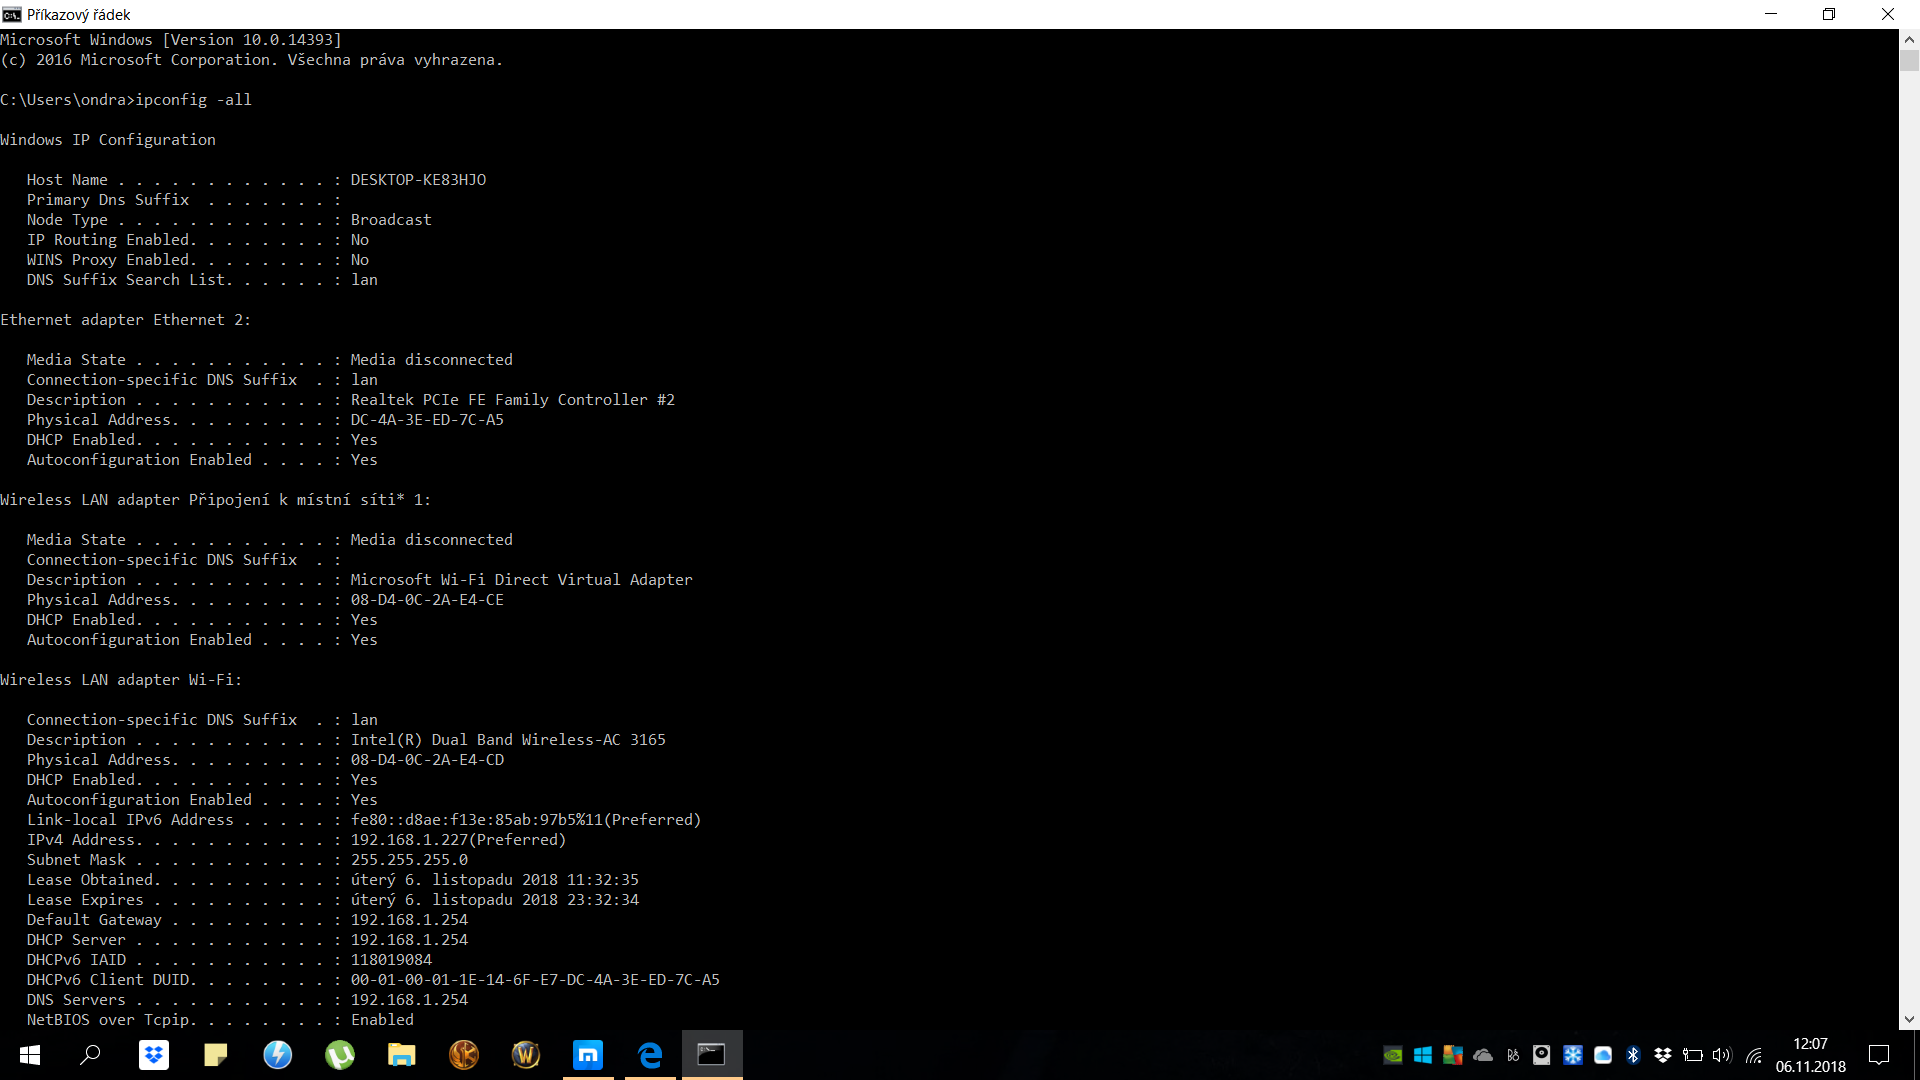Switch to Microsoft Edge in taskbar
The width and height of the screenshot is (1920, 1080).
[x=650, y=1055]
